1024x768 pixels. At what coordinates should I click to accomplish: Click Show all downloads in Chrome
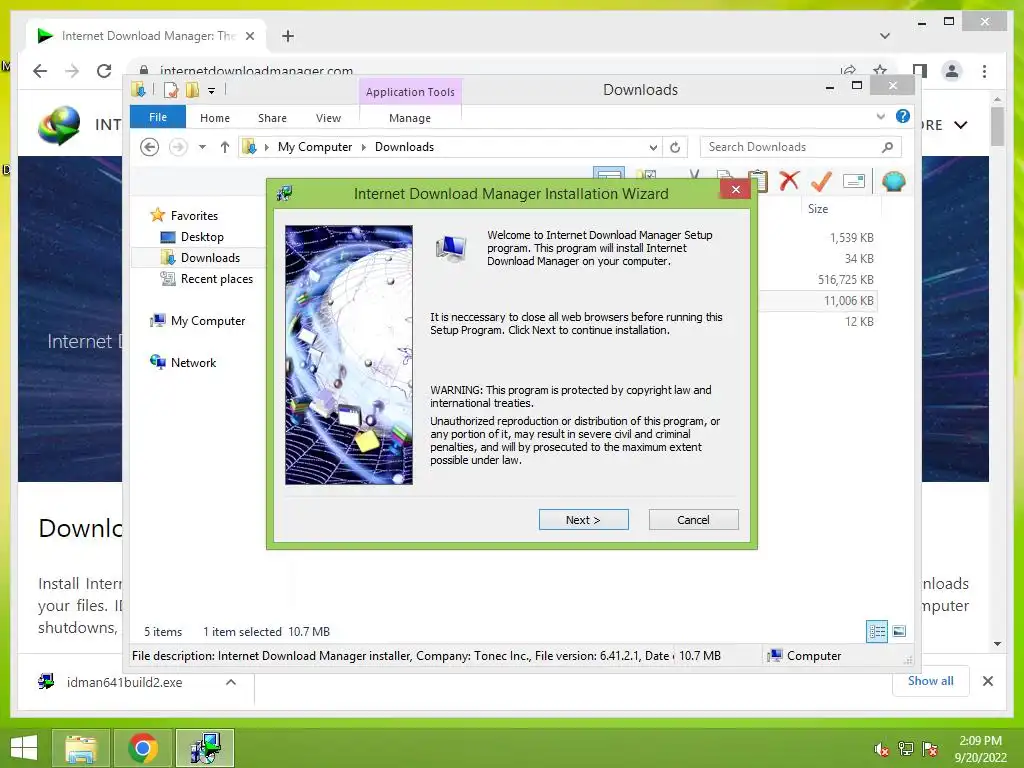(x=931, y=681)
